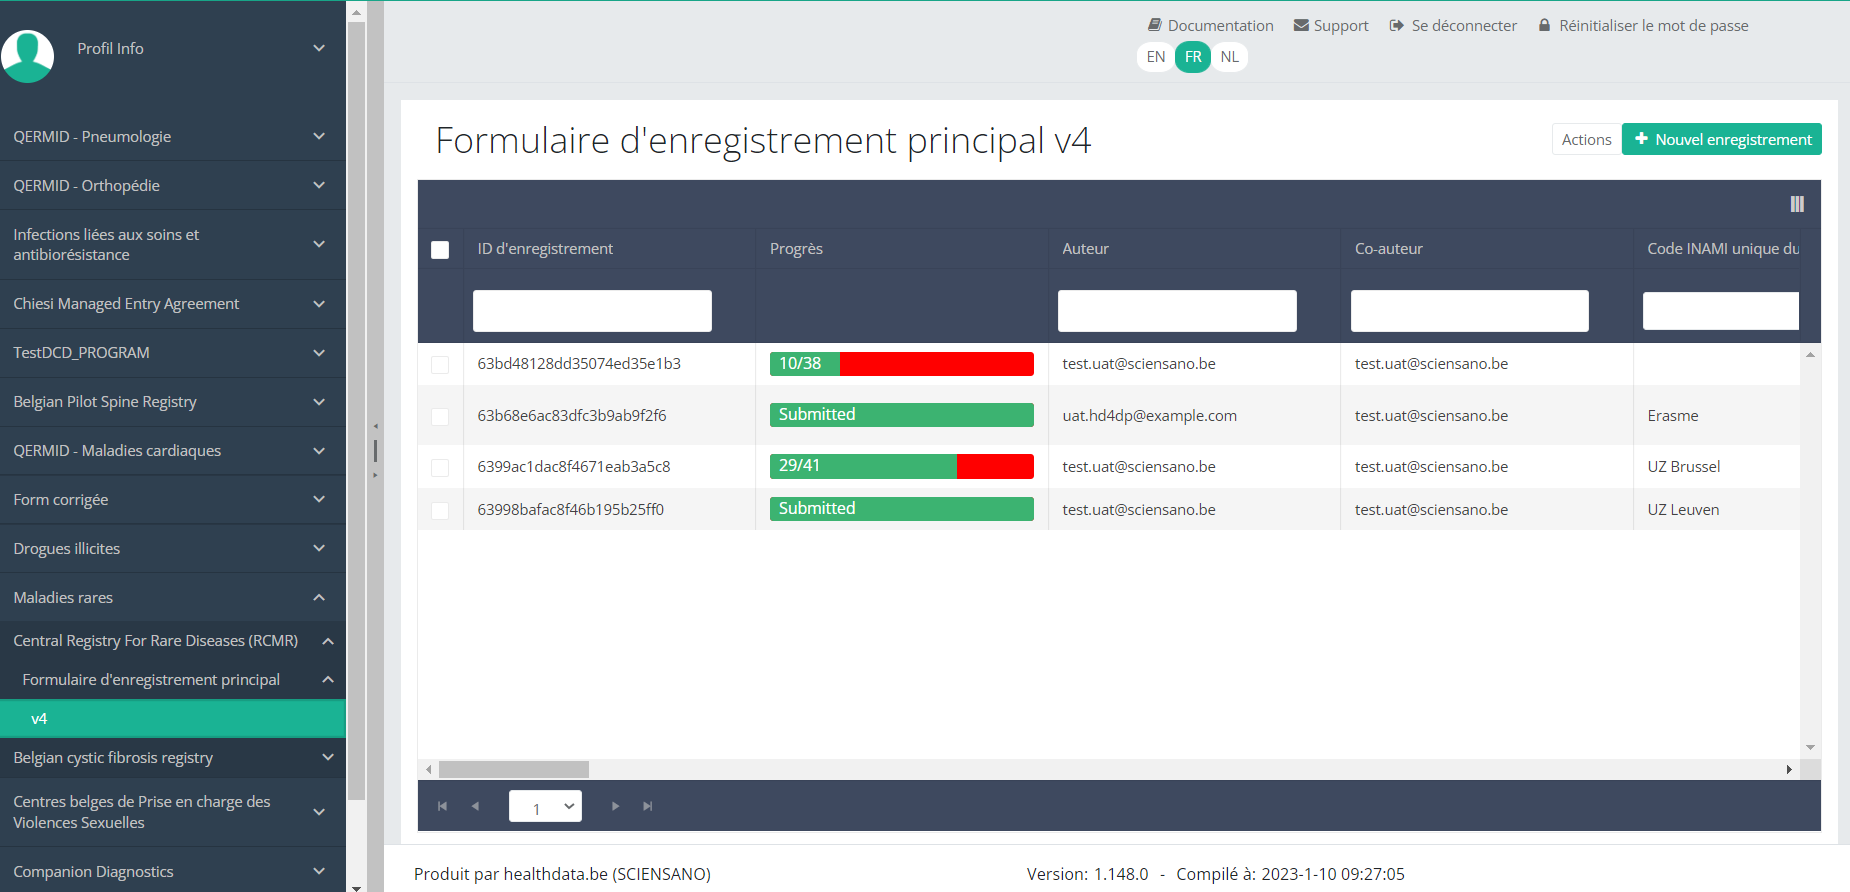1850x892 pixels.
Task: Click the Support envelope link
Action: tap(1331, 26)
